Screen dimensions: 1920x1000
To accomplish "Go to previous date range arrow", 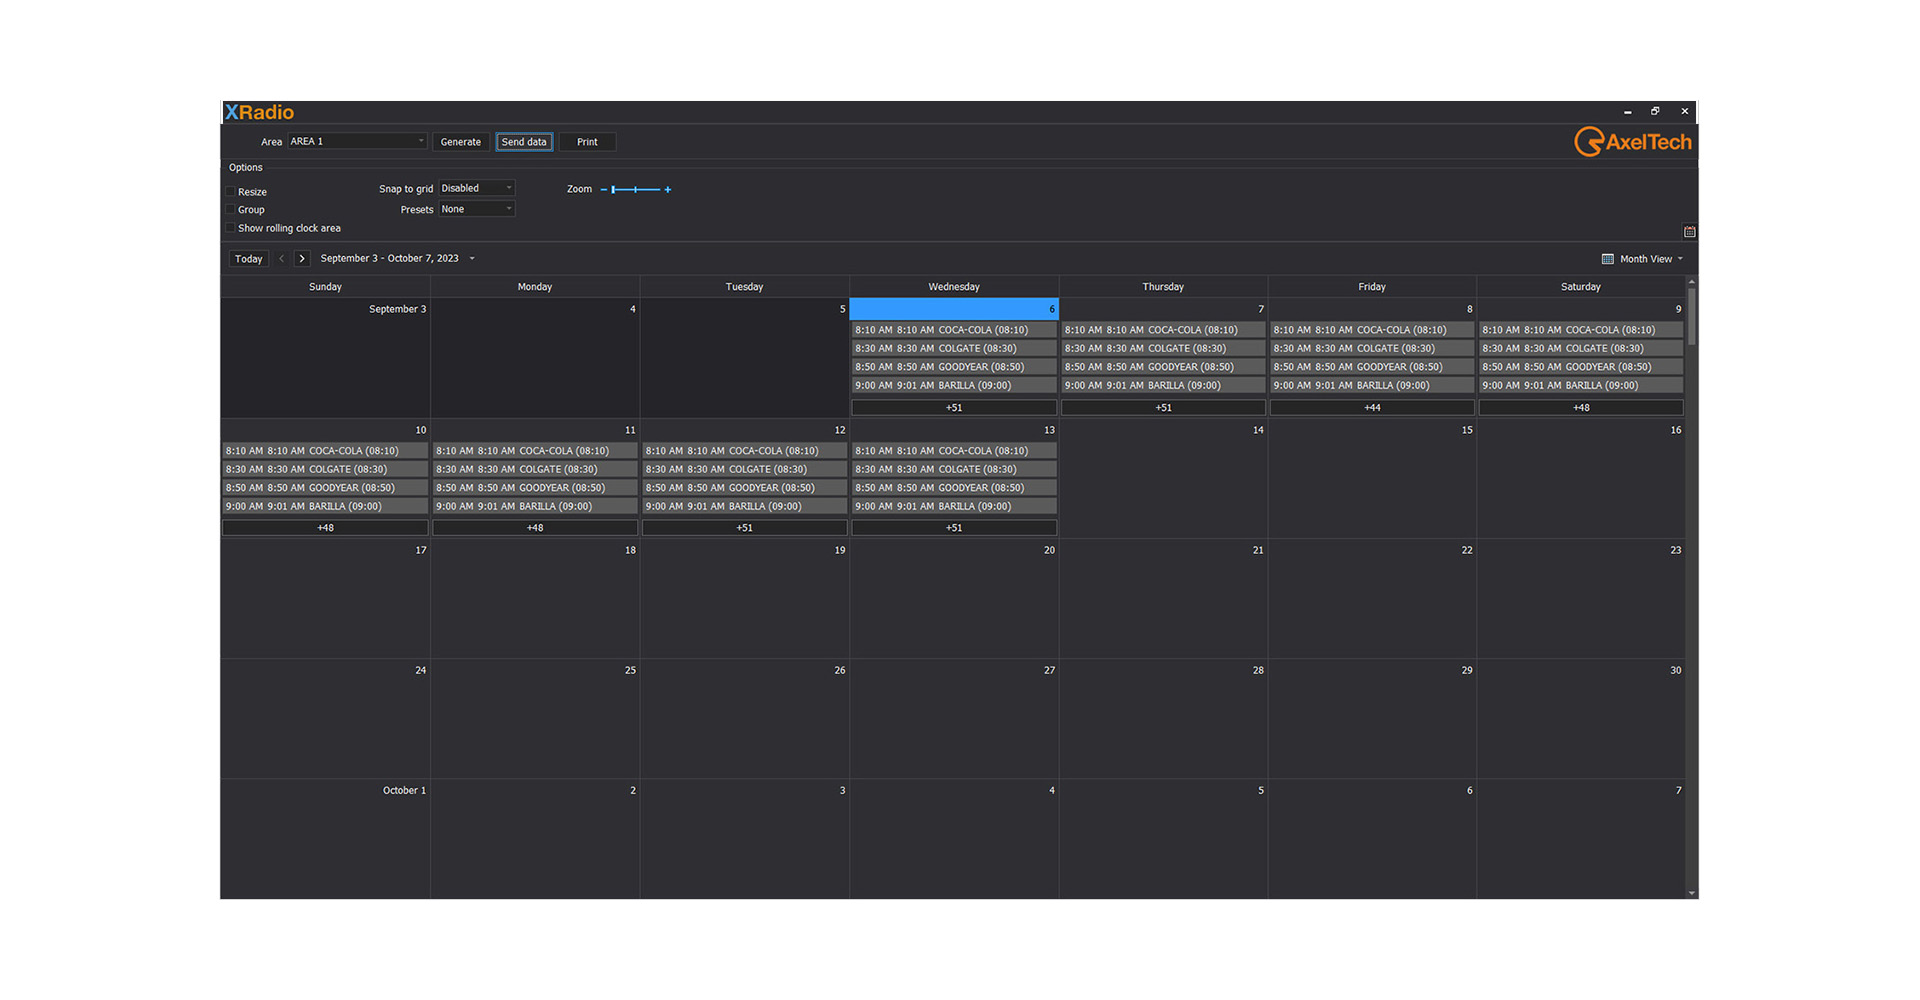I will click(x=282, y=259).
